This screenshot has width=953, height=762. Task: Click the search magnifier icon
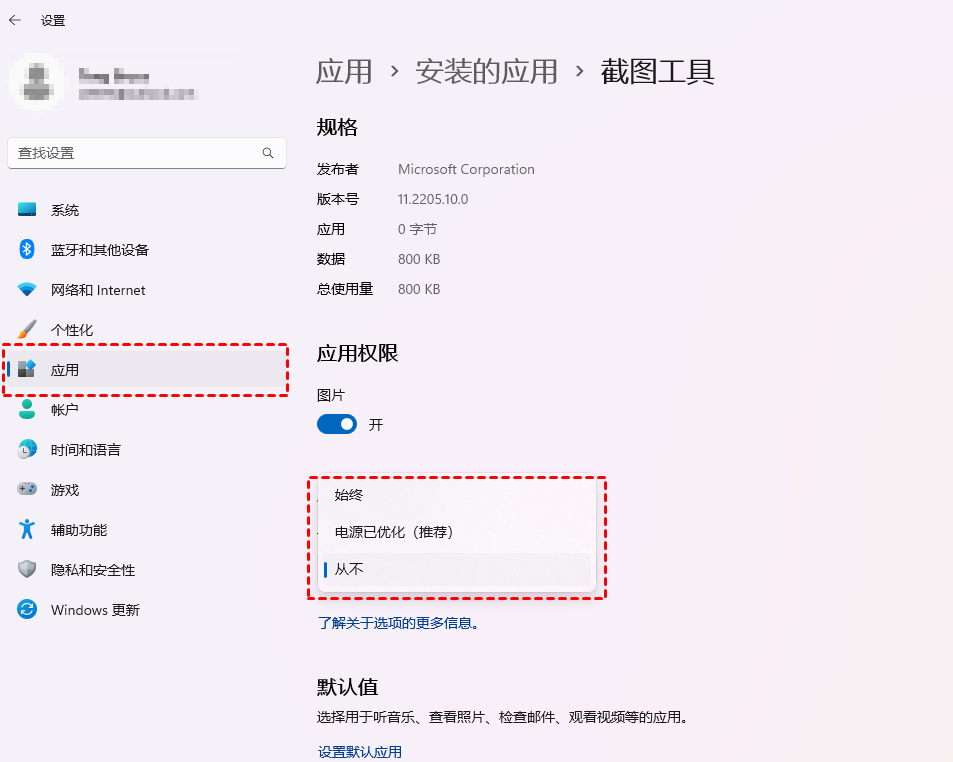pos(267,153)
